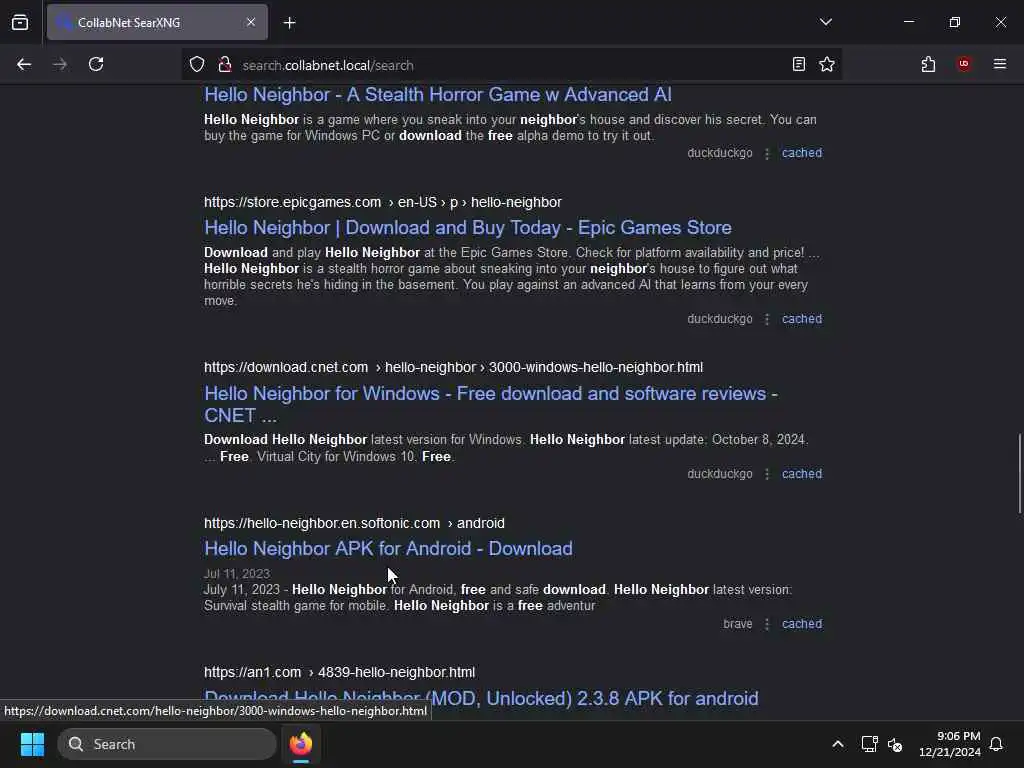Reload the current search page
Viewport: 1024px width, 768px height.
point(96,65)
